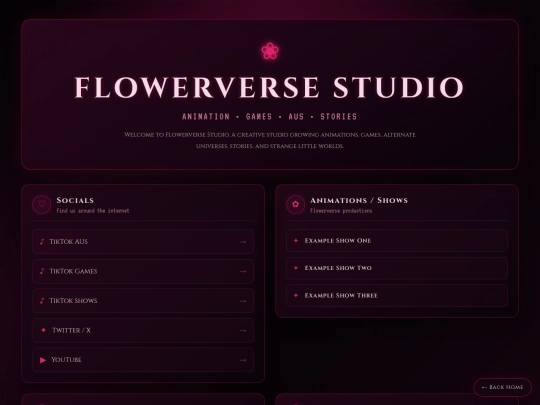The image size is (540, 405).
Task: Click the play icon on YouTube
Action: click(x=43, y=360)
